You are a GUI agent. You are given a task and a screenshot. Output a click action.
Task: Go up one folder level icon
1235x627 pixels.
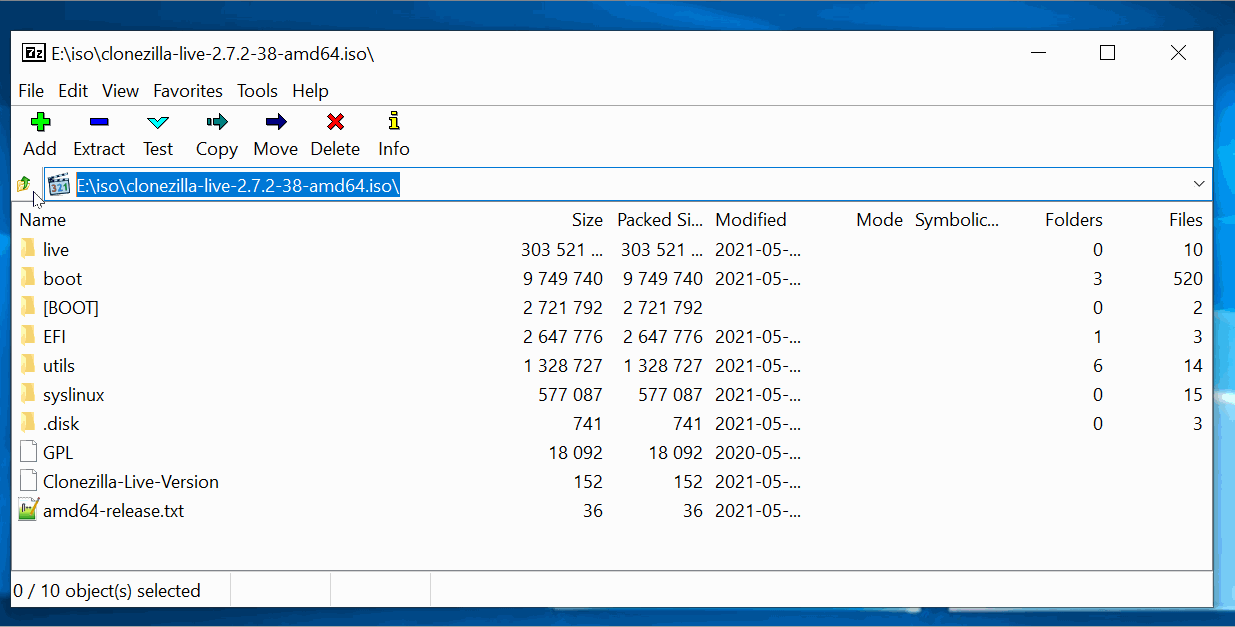click(x=24, y=184)
